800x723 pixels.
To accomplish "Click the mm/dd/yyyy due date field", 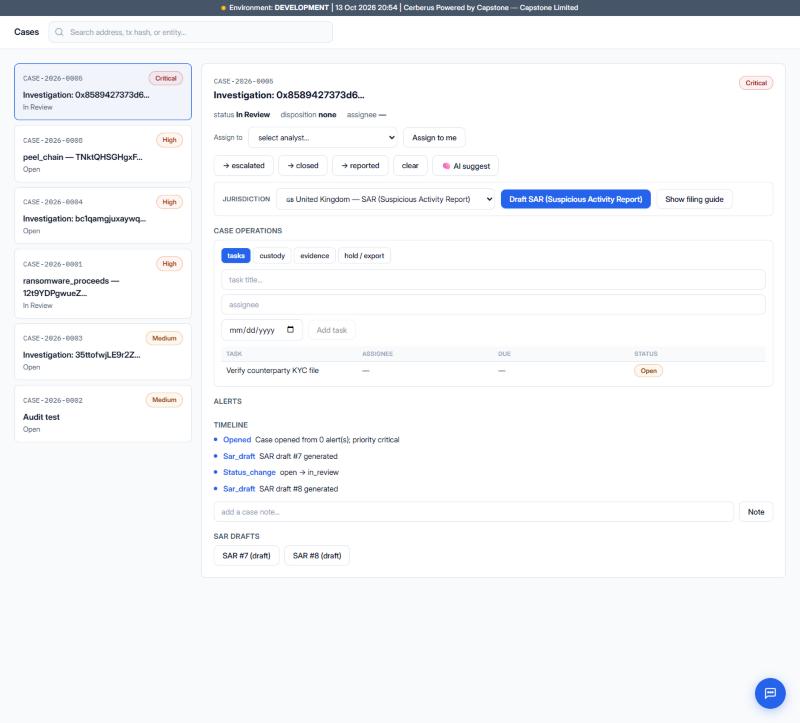I will click(x=262, y=330).
